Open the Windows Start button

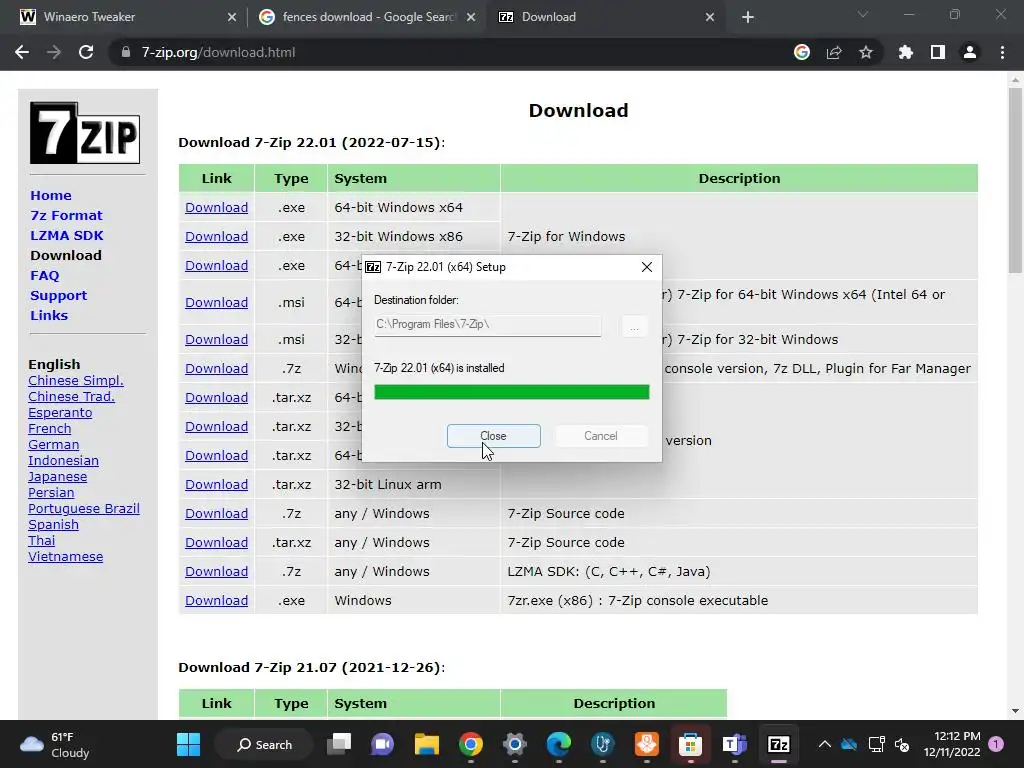coord(189,744)
